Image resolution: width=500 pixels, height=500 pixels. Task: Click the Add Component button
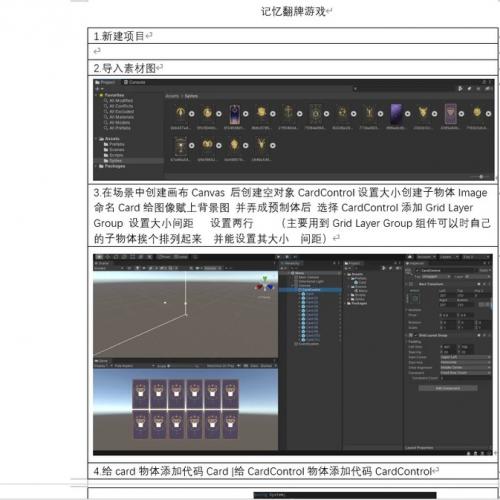[x=448, y=388]
